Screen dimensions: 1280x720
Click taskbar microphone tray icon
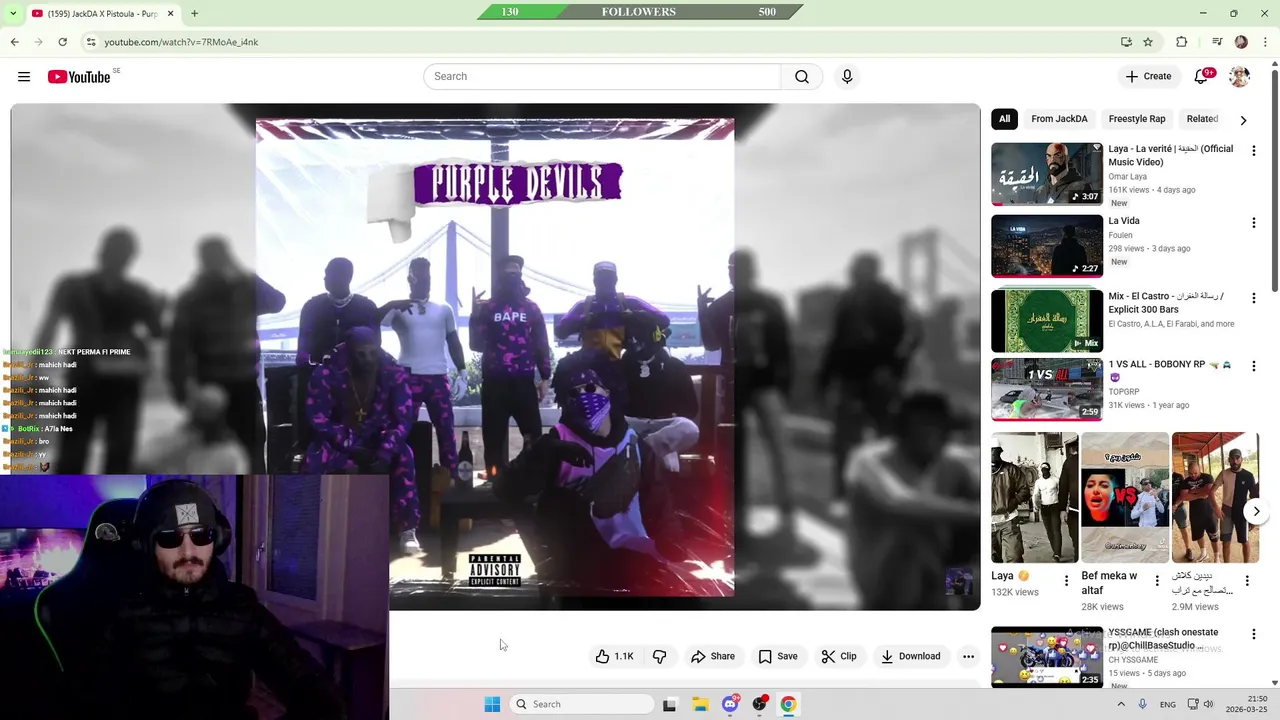(x=1142, y=704)
